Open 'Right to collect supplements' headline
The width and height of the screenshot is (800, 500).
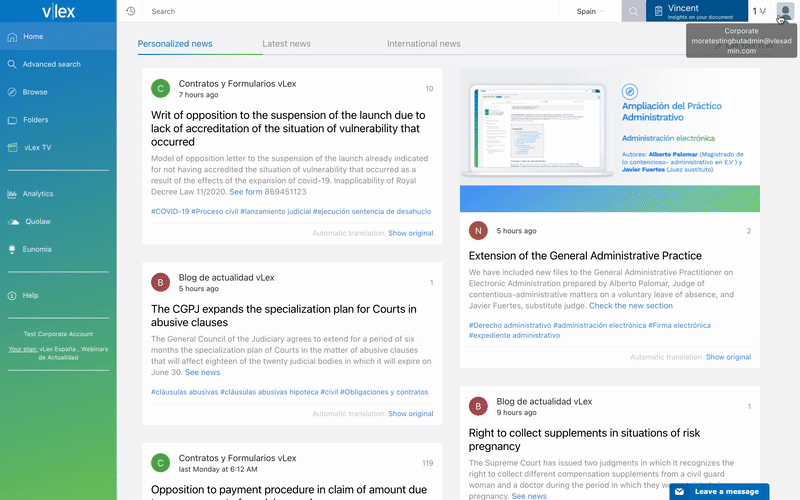coord(584,439)
